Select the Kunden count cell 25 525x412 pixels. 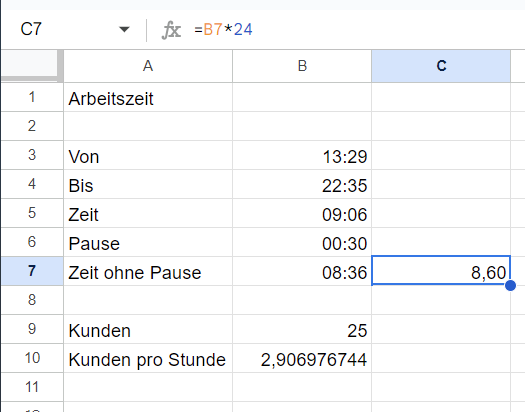point(302,329)
